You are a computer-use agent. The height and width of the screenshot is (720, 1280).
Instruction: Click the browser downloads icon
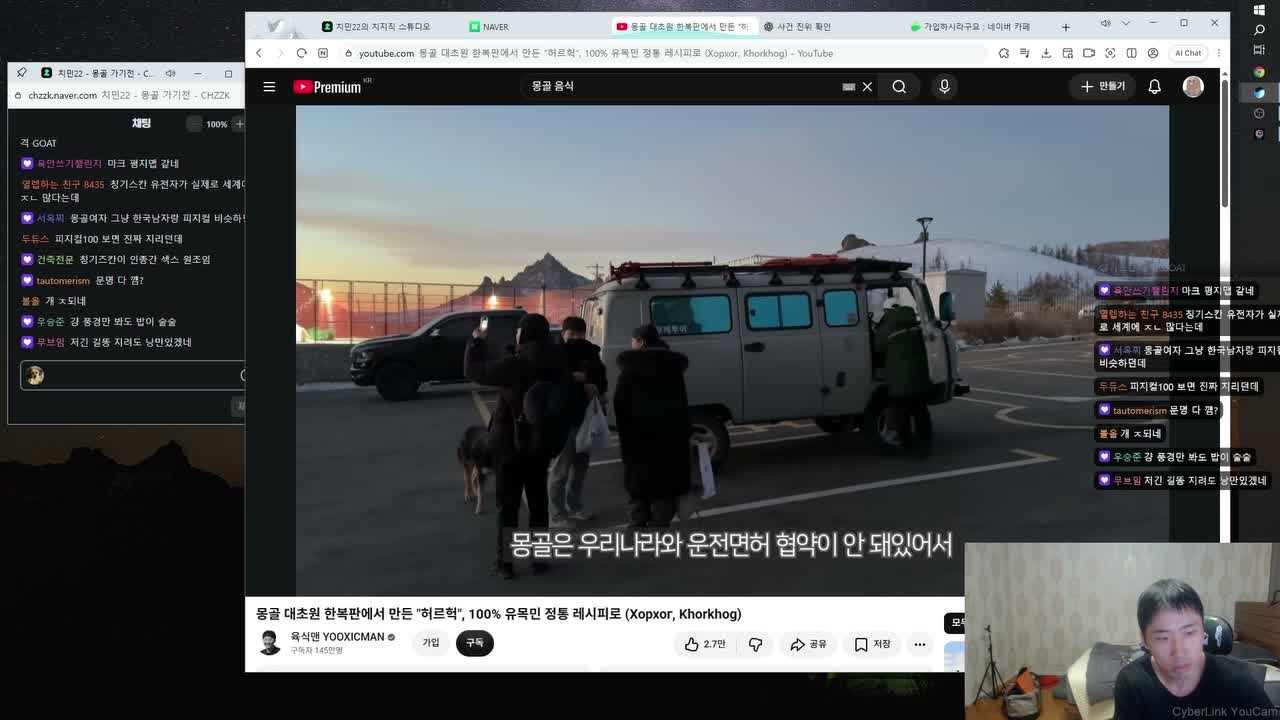(x=1046, y=53)
